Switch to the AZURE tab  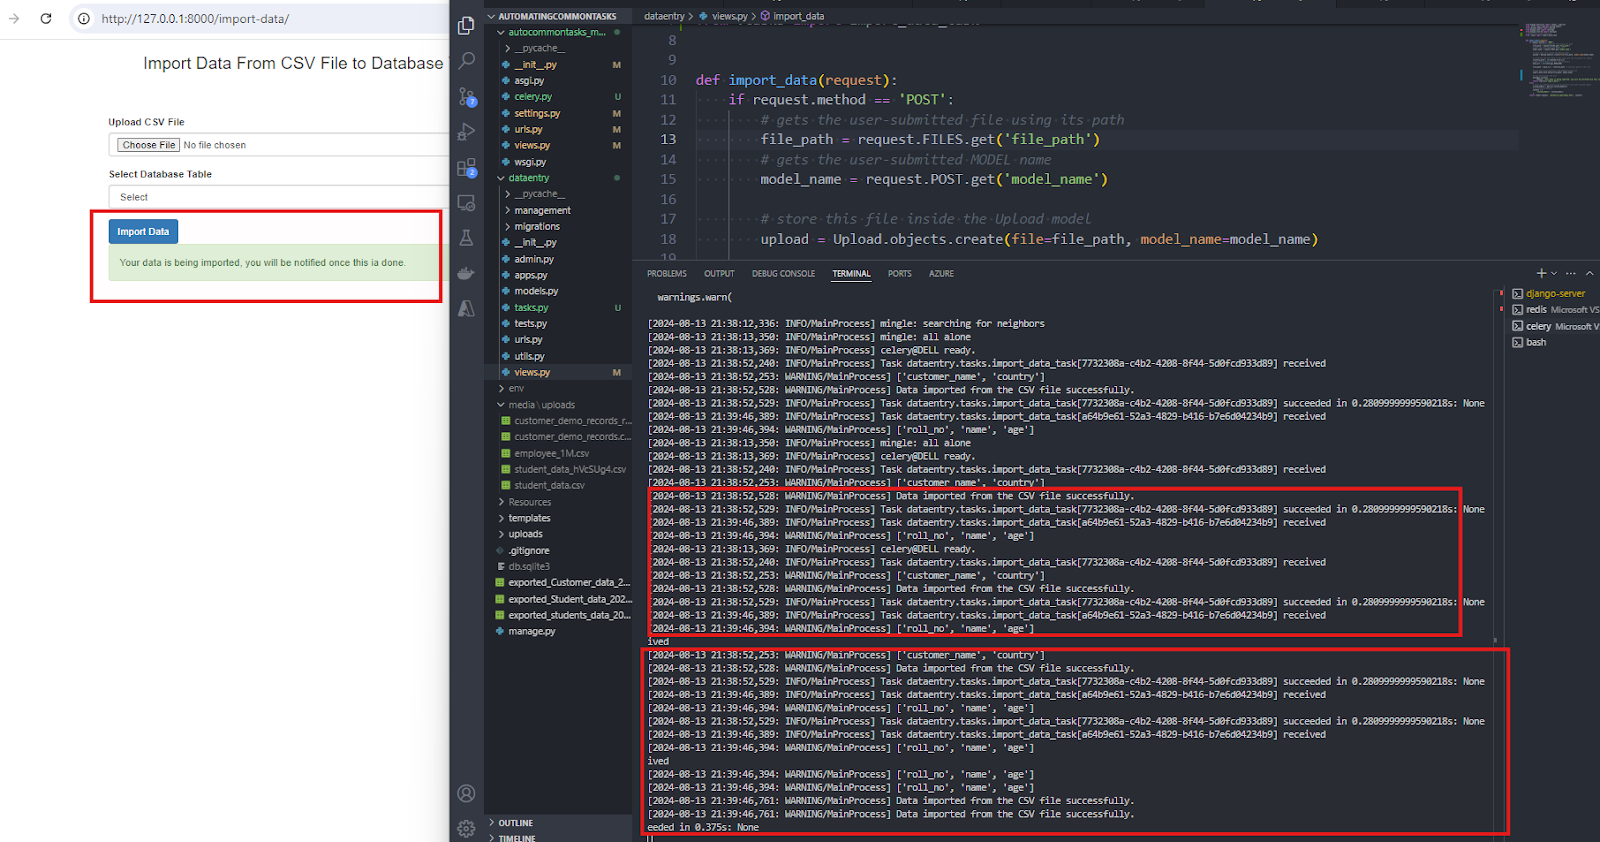point(941,273)
